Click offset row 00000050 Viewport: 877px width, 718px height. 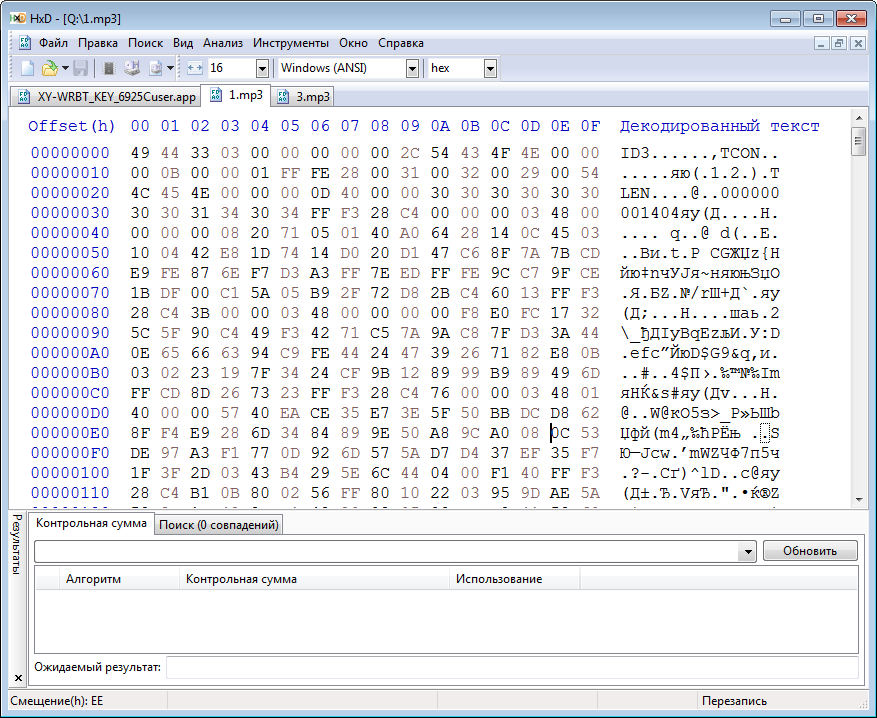pos(70,253)
